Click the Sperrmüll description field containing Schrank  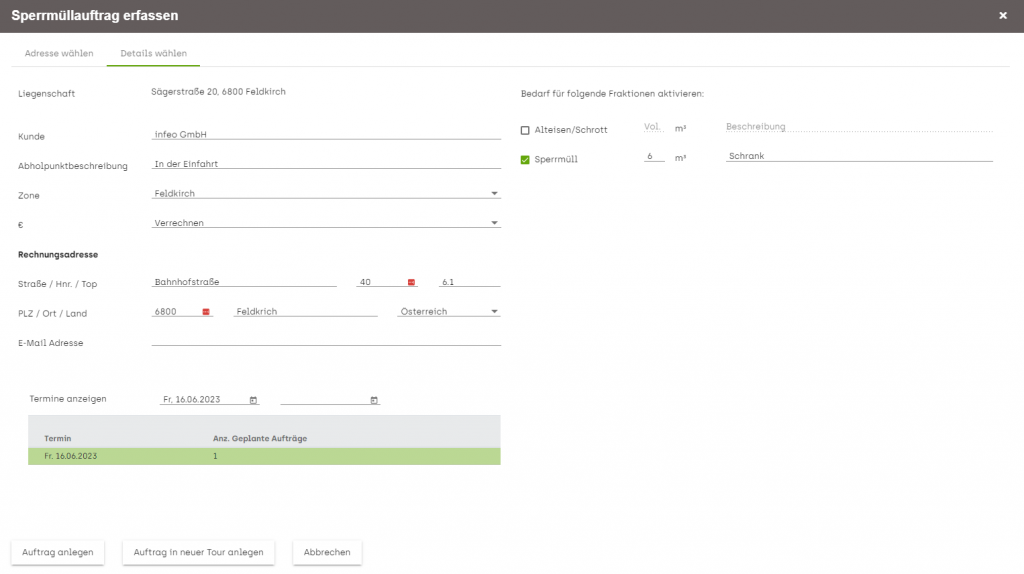[859, 155]
